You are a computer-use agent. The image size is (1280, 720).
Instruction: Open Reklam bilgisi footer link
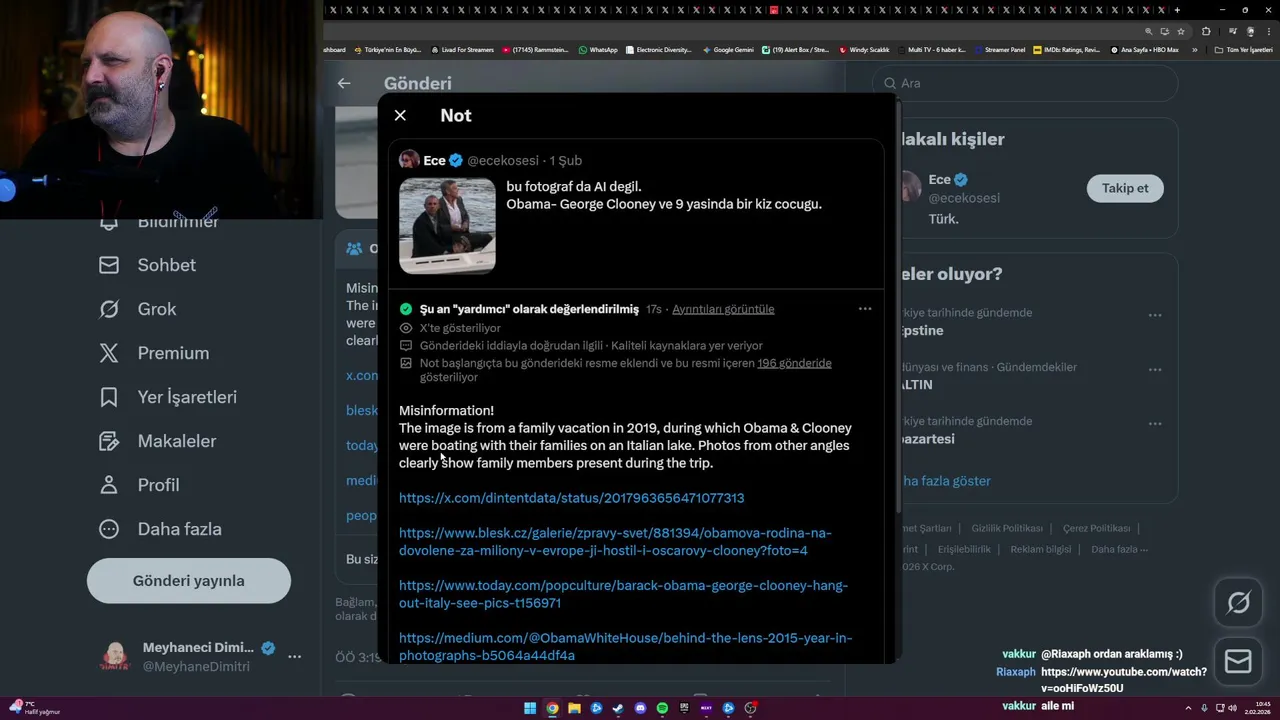[1041, 549]
